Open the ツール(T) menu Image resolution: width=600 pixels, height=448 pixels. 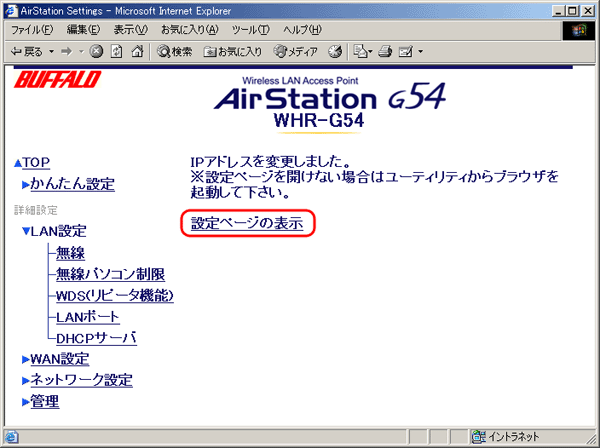251,30
